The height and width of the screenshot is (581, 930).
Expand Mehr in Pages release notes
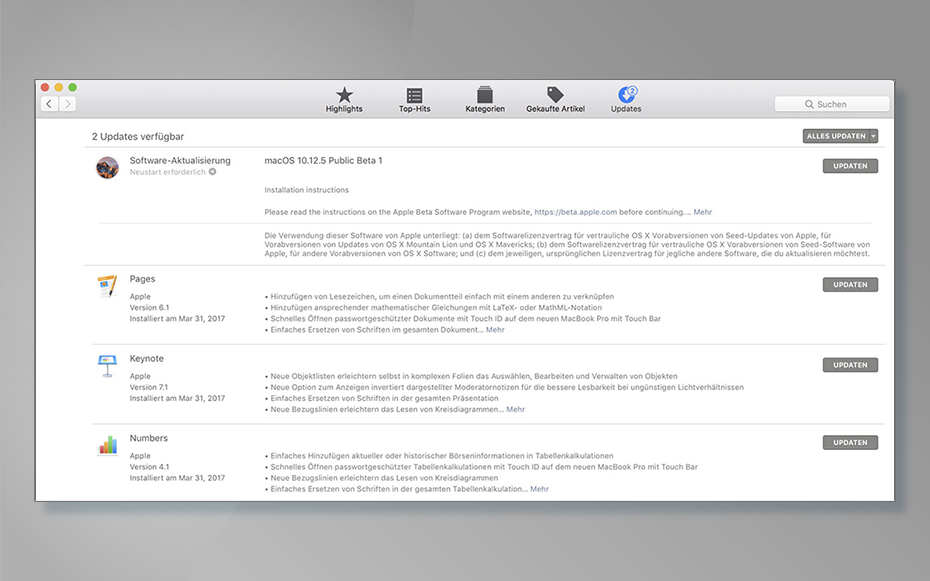(495, 330)
